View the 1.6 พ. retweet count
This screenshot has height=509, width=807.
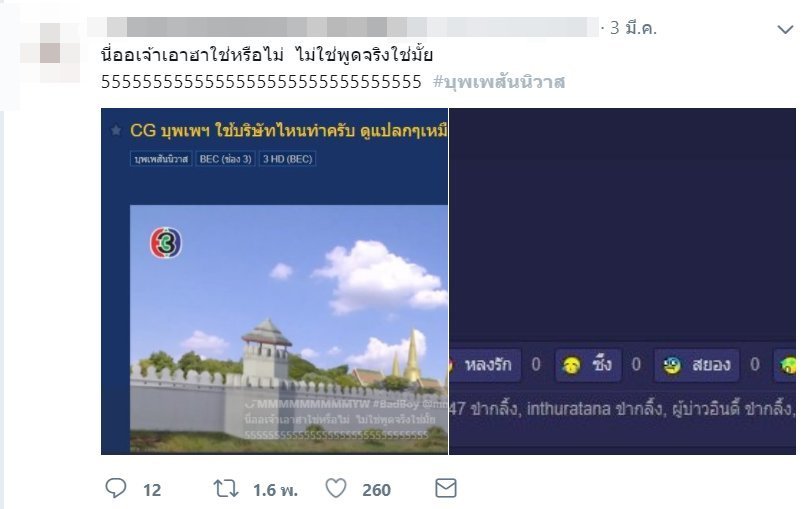275,490
